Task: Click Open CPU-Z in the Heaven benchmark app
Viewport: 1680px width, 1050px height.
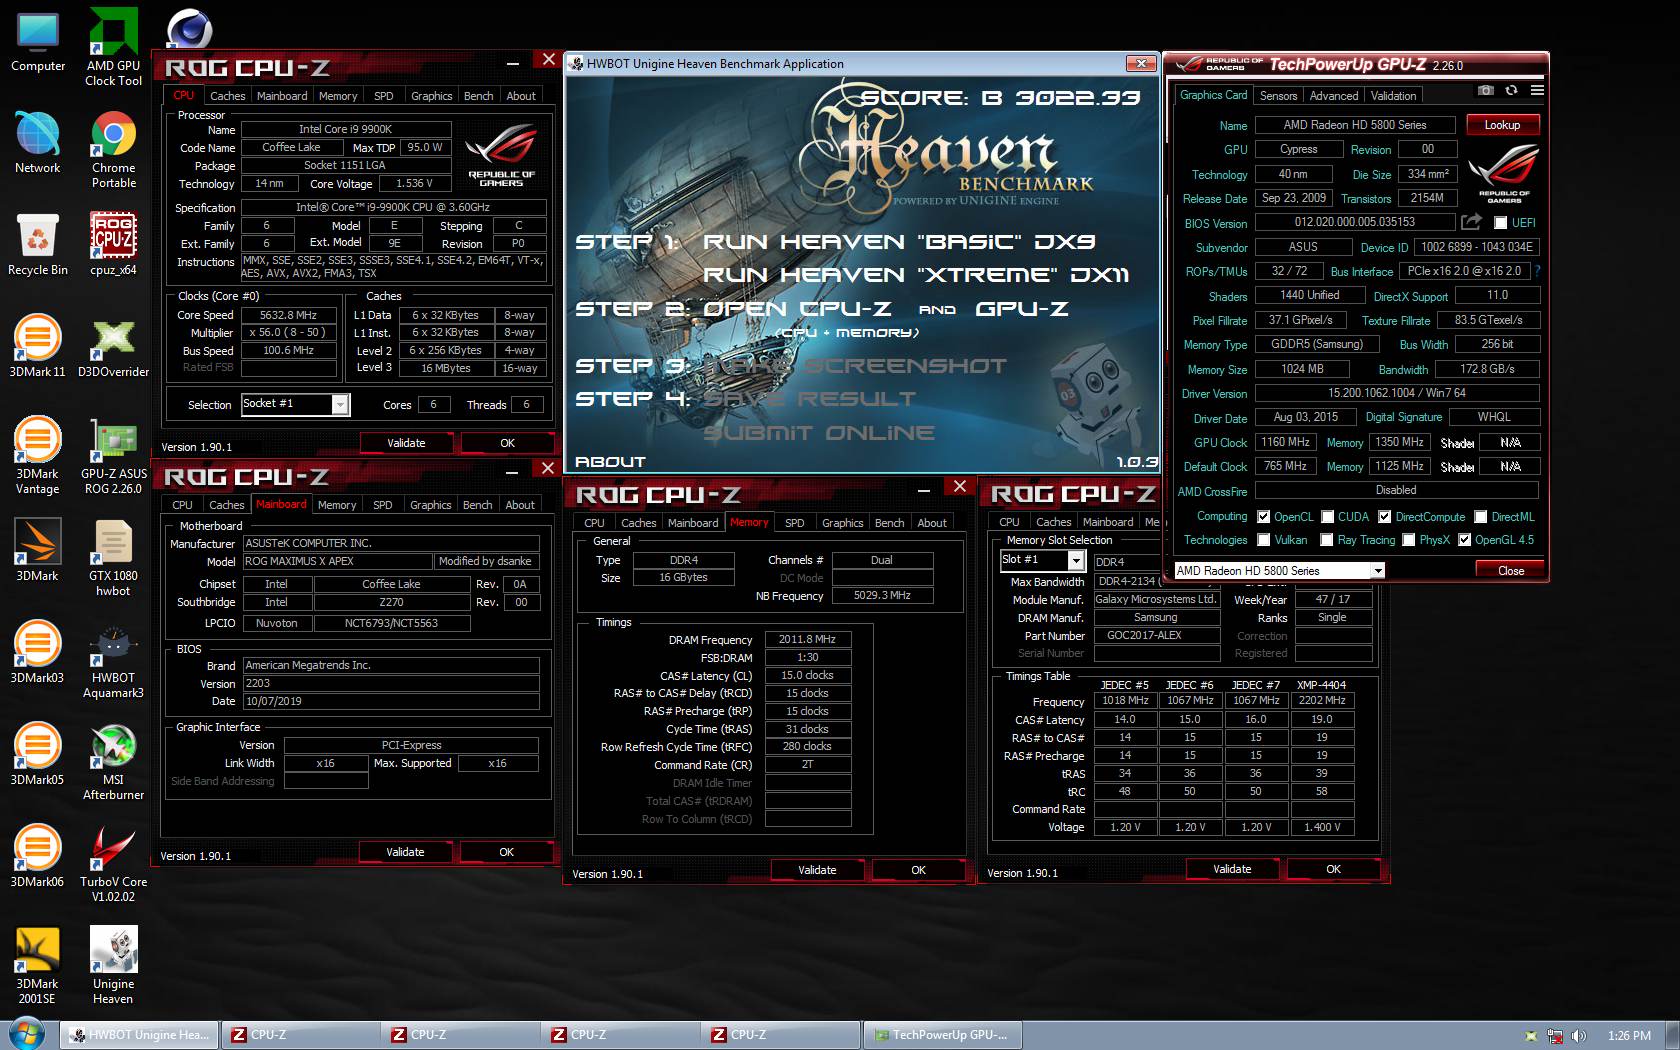Action: point(797,309)
